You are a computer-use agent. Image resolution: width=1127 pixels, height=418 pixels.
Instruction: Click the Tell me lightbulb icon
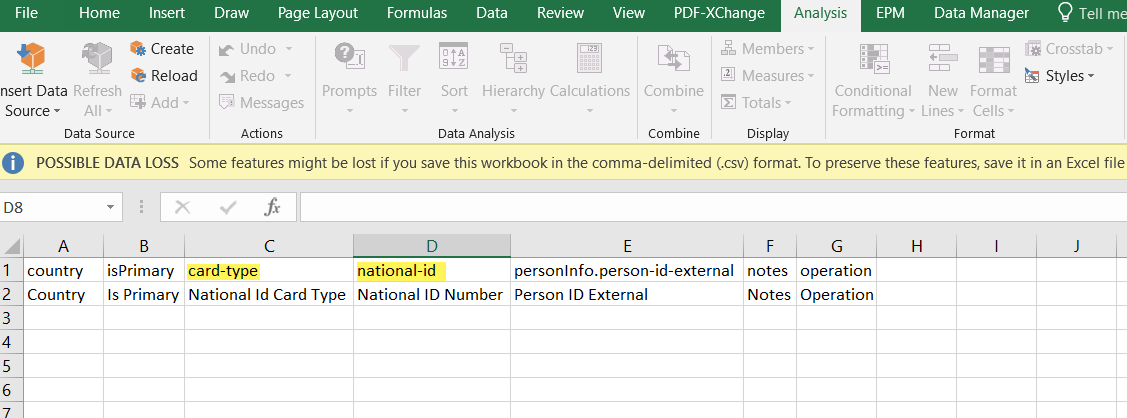[1064, 13]
